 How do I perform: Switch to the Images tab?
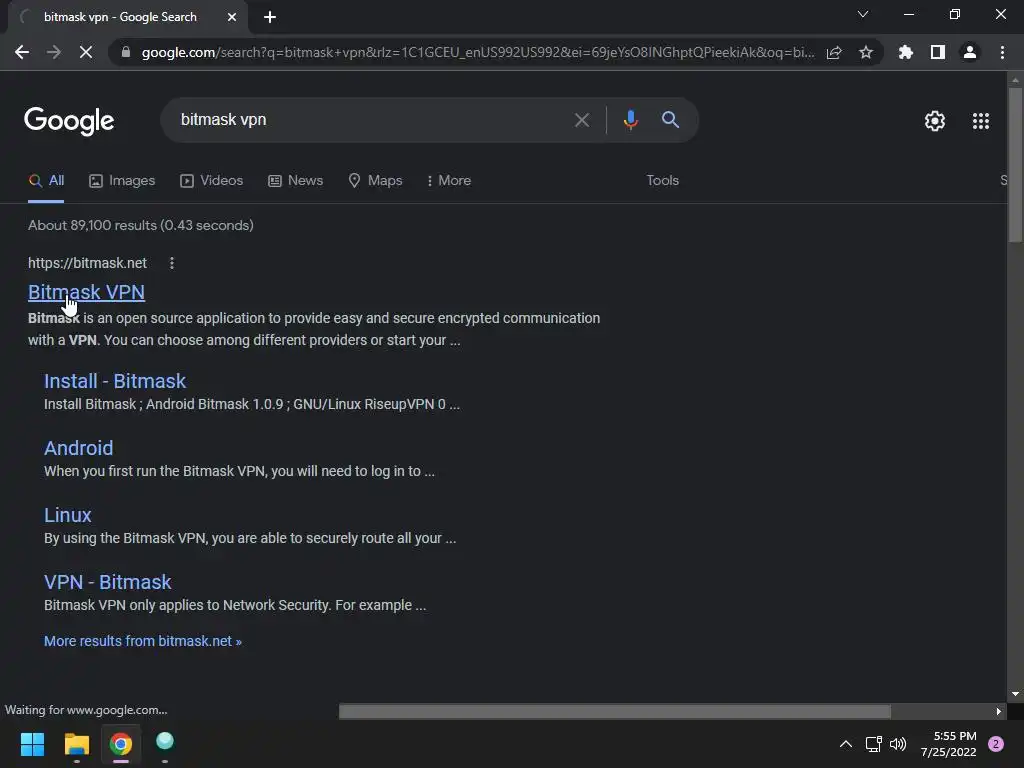click(122, 181)
